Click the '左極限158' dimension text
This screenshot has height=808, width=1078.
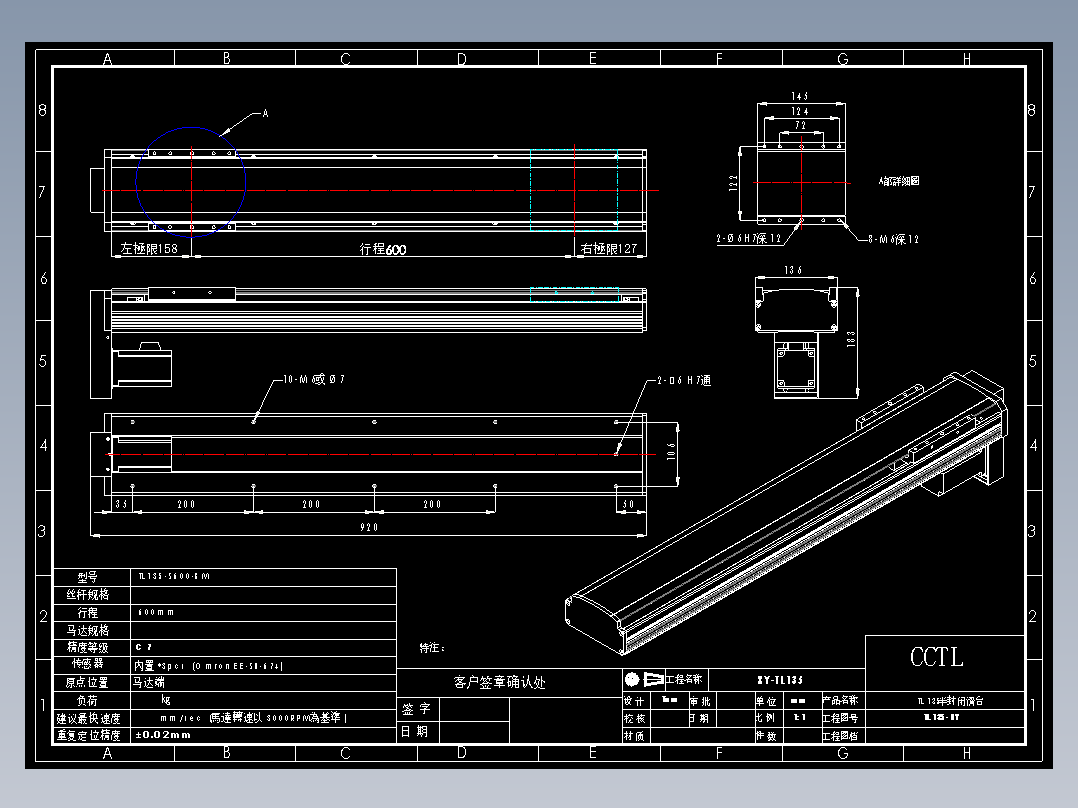pos(149,248)
